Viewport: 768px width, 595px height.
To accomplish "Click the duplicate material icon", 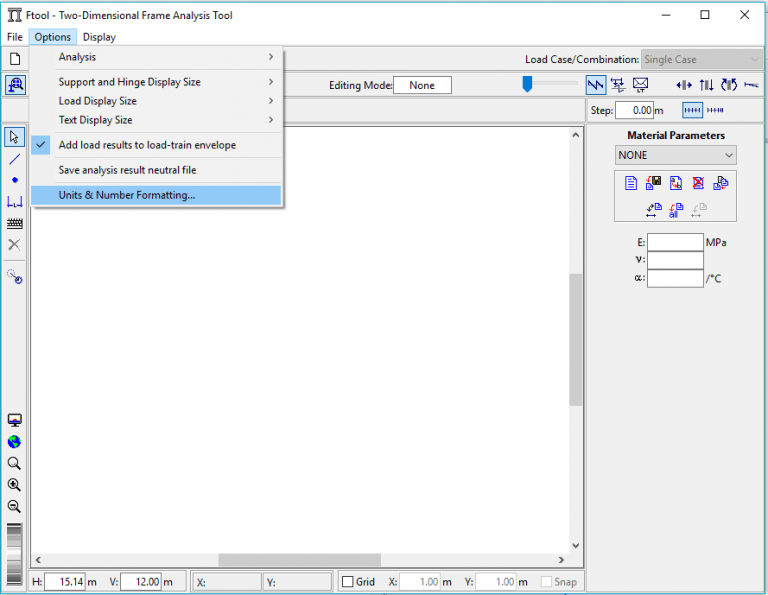I will point(721,183).
